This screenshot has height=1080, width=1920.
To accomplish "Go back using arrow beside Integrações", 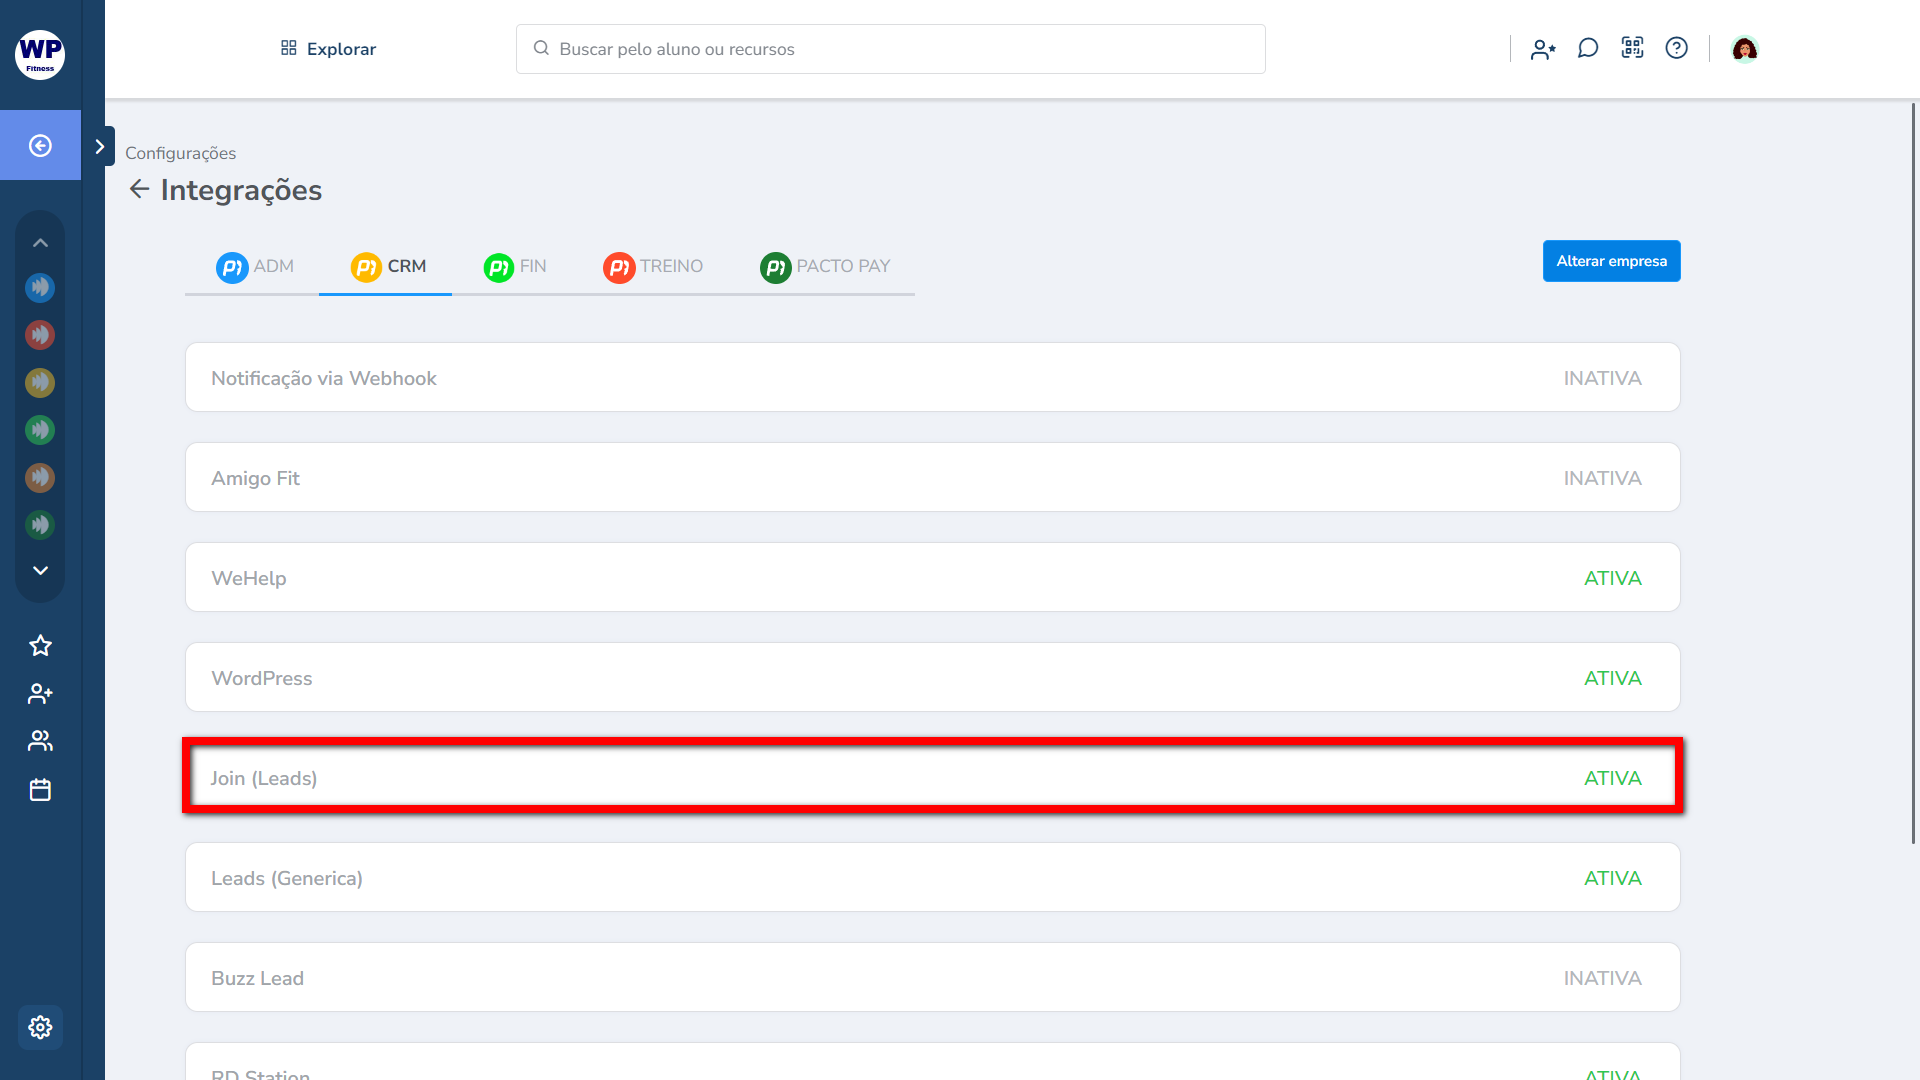I will point(139,189).
